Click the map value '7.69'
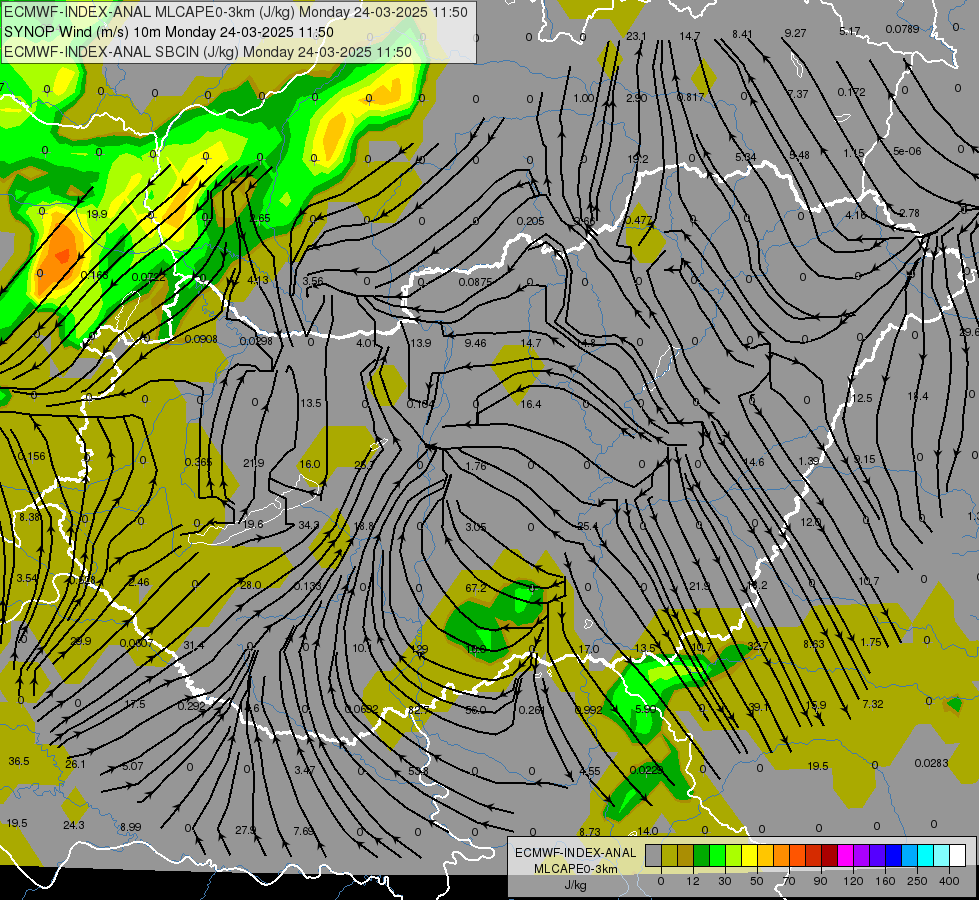Viewport: 979px width, 900px height. click(303, 831)
